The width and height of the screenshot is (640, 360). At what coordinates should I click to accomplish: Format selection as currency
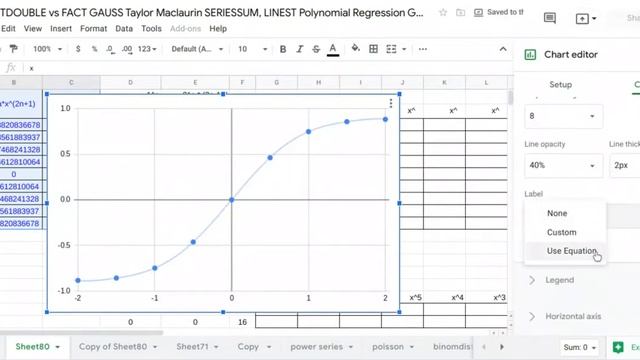click(x=78, y=49)
